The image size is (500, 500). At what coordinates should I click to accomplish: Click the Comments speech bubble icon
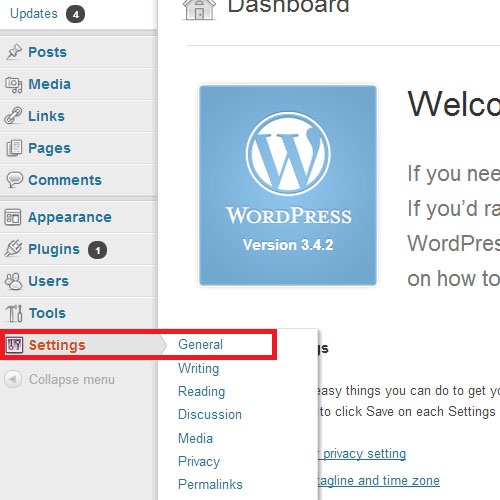point(14,180)
